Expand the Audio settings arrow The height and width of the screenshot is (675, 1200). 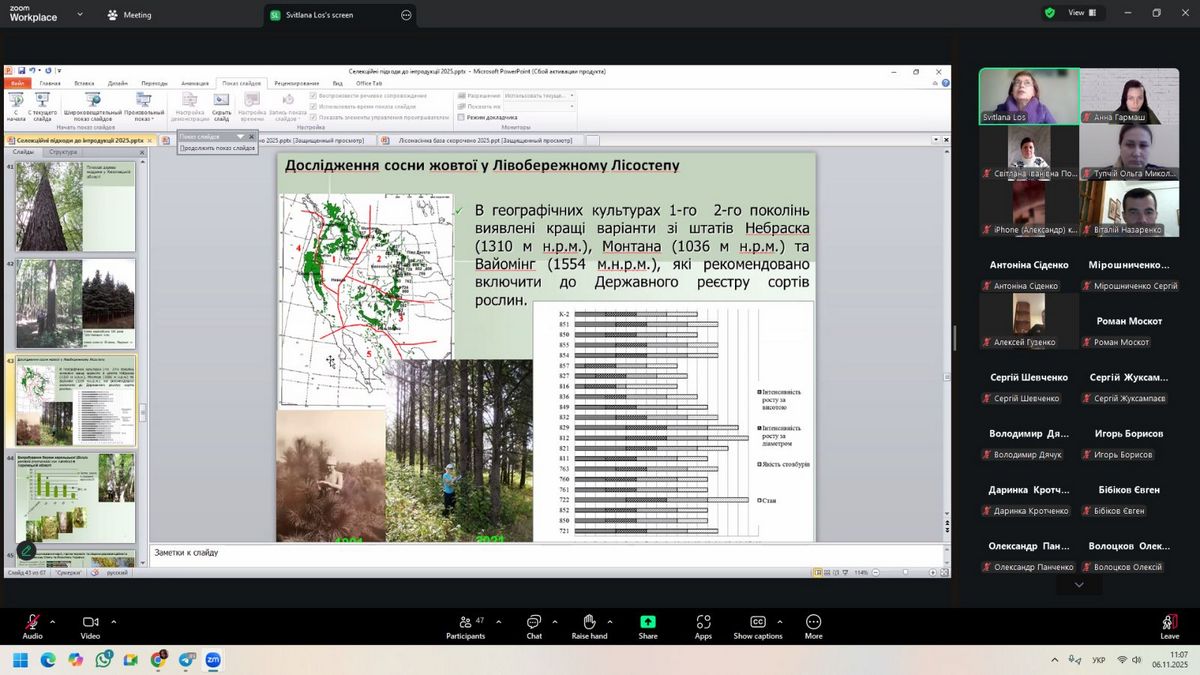[53, 621]
